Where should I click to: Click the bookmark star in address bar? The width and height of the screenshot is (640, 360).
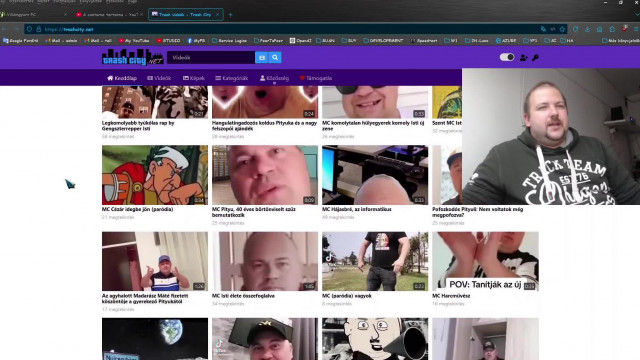point(562,29)
